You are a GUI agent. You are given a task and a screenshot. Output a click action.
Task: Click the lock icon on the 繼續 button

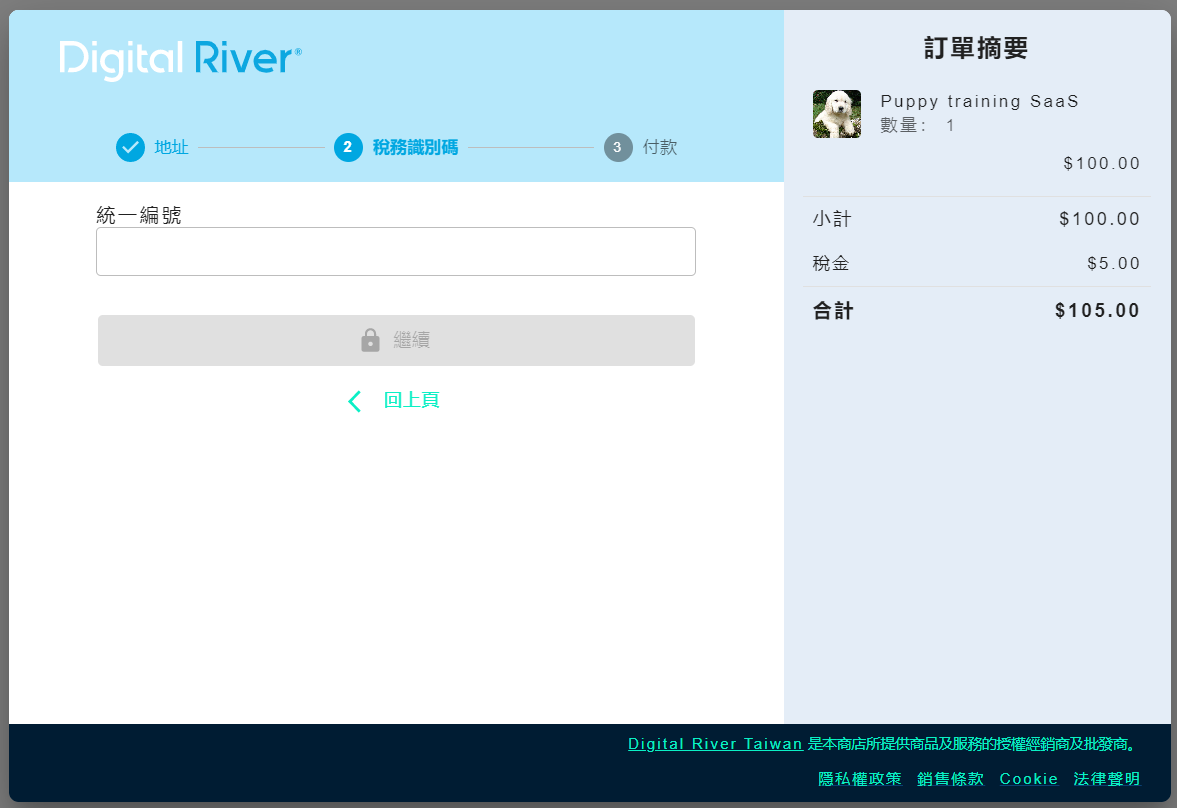(370, 340)
